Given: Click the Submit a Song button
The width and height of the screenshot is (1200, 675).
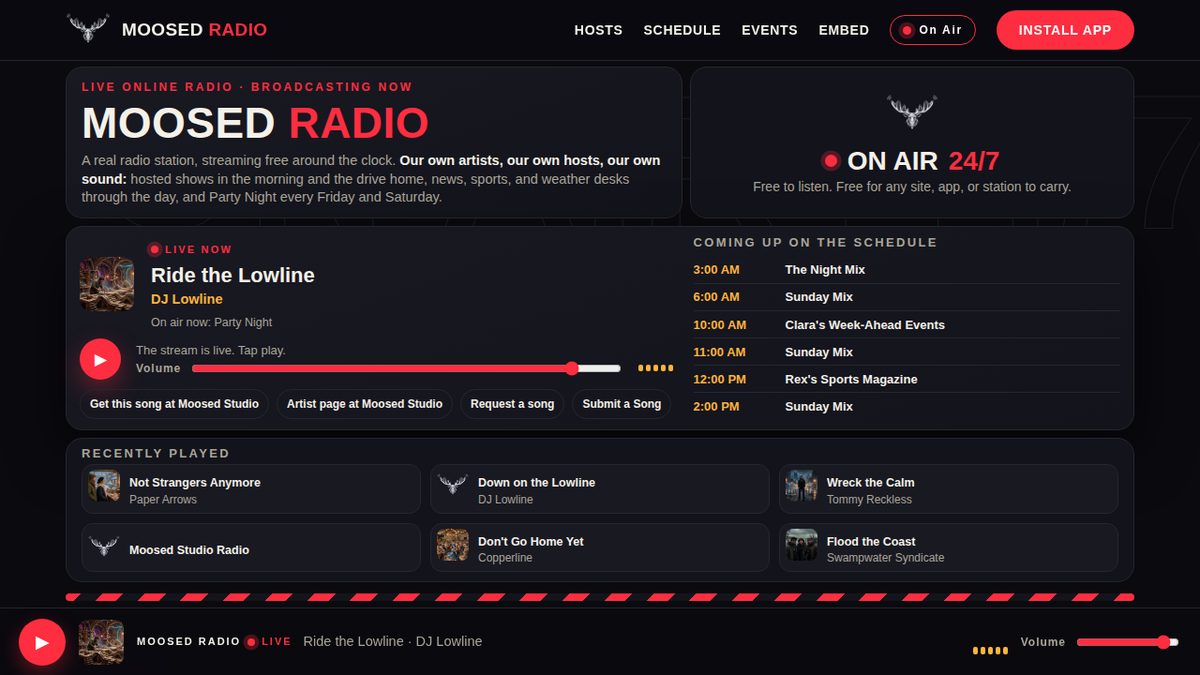Looking at the screenshot, I should (x=622, y=404).
